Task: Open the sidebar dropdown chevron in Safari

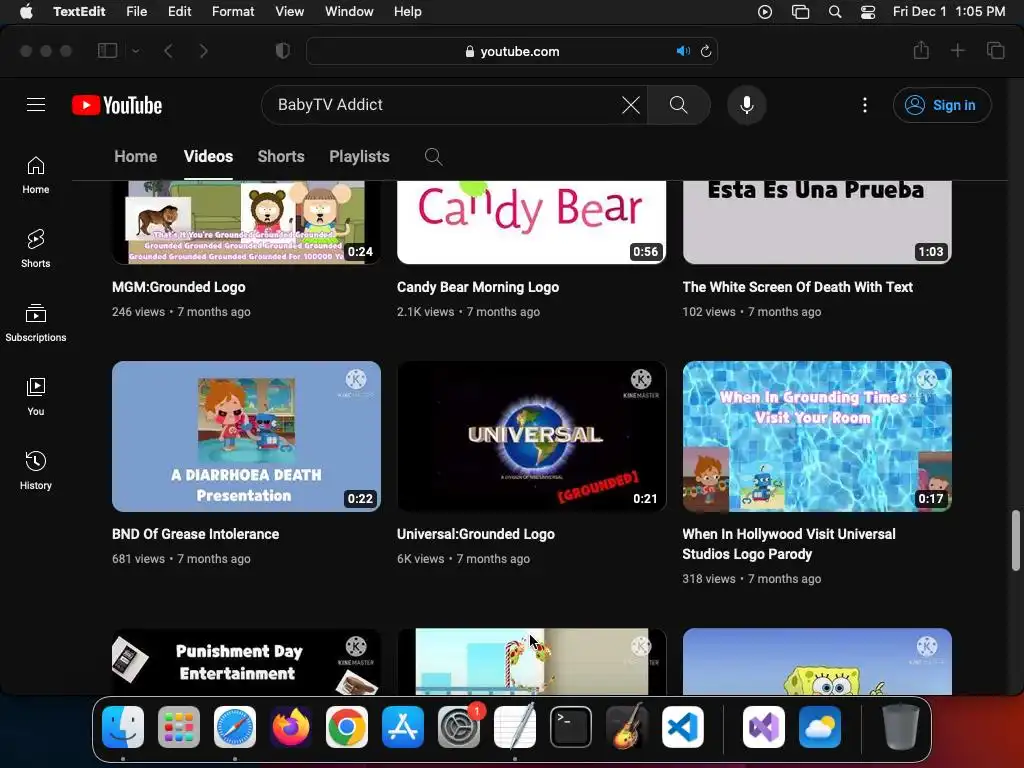Action: click(136, 51)
